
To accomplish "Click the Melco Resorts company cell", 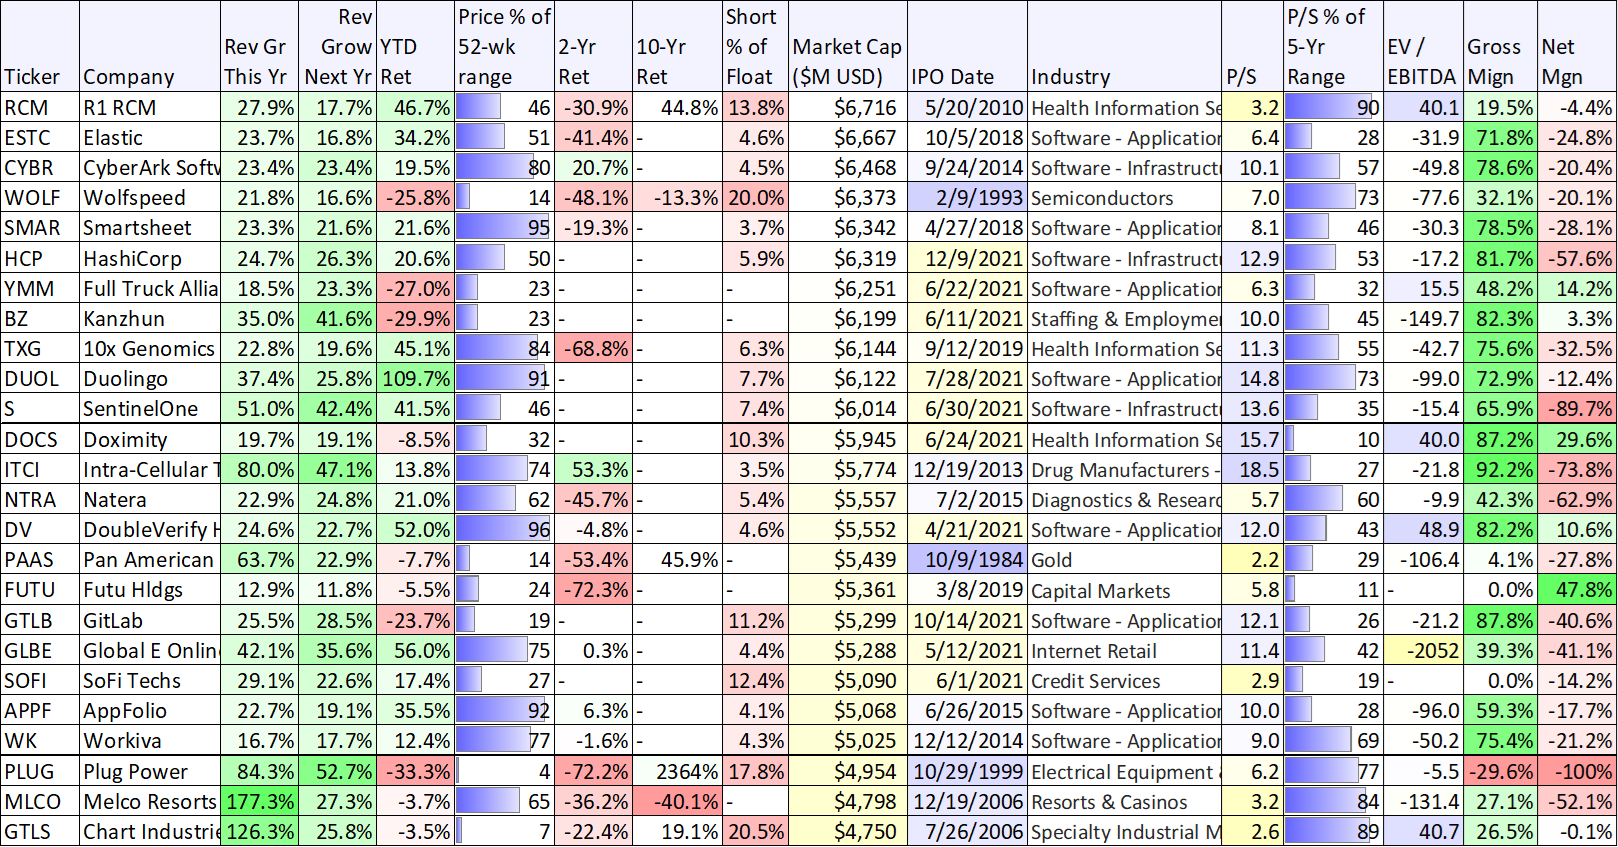I will pos(150,802).
